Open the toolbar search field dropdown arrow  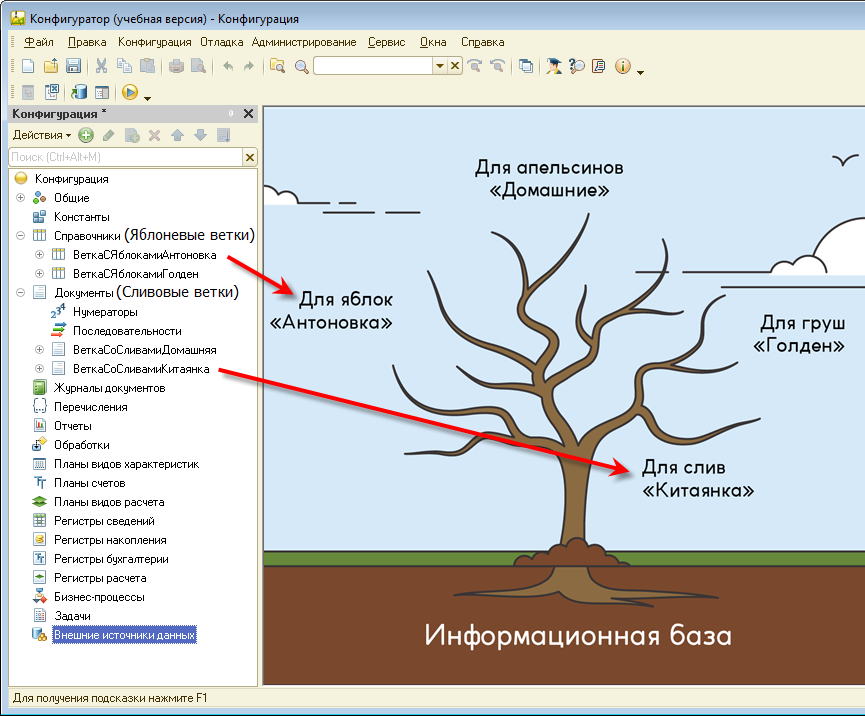[439, 66]
